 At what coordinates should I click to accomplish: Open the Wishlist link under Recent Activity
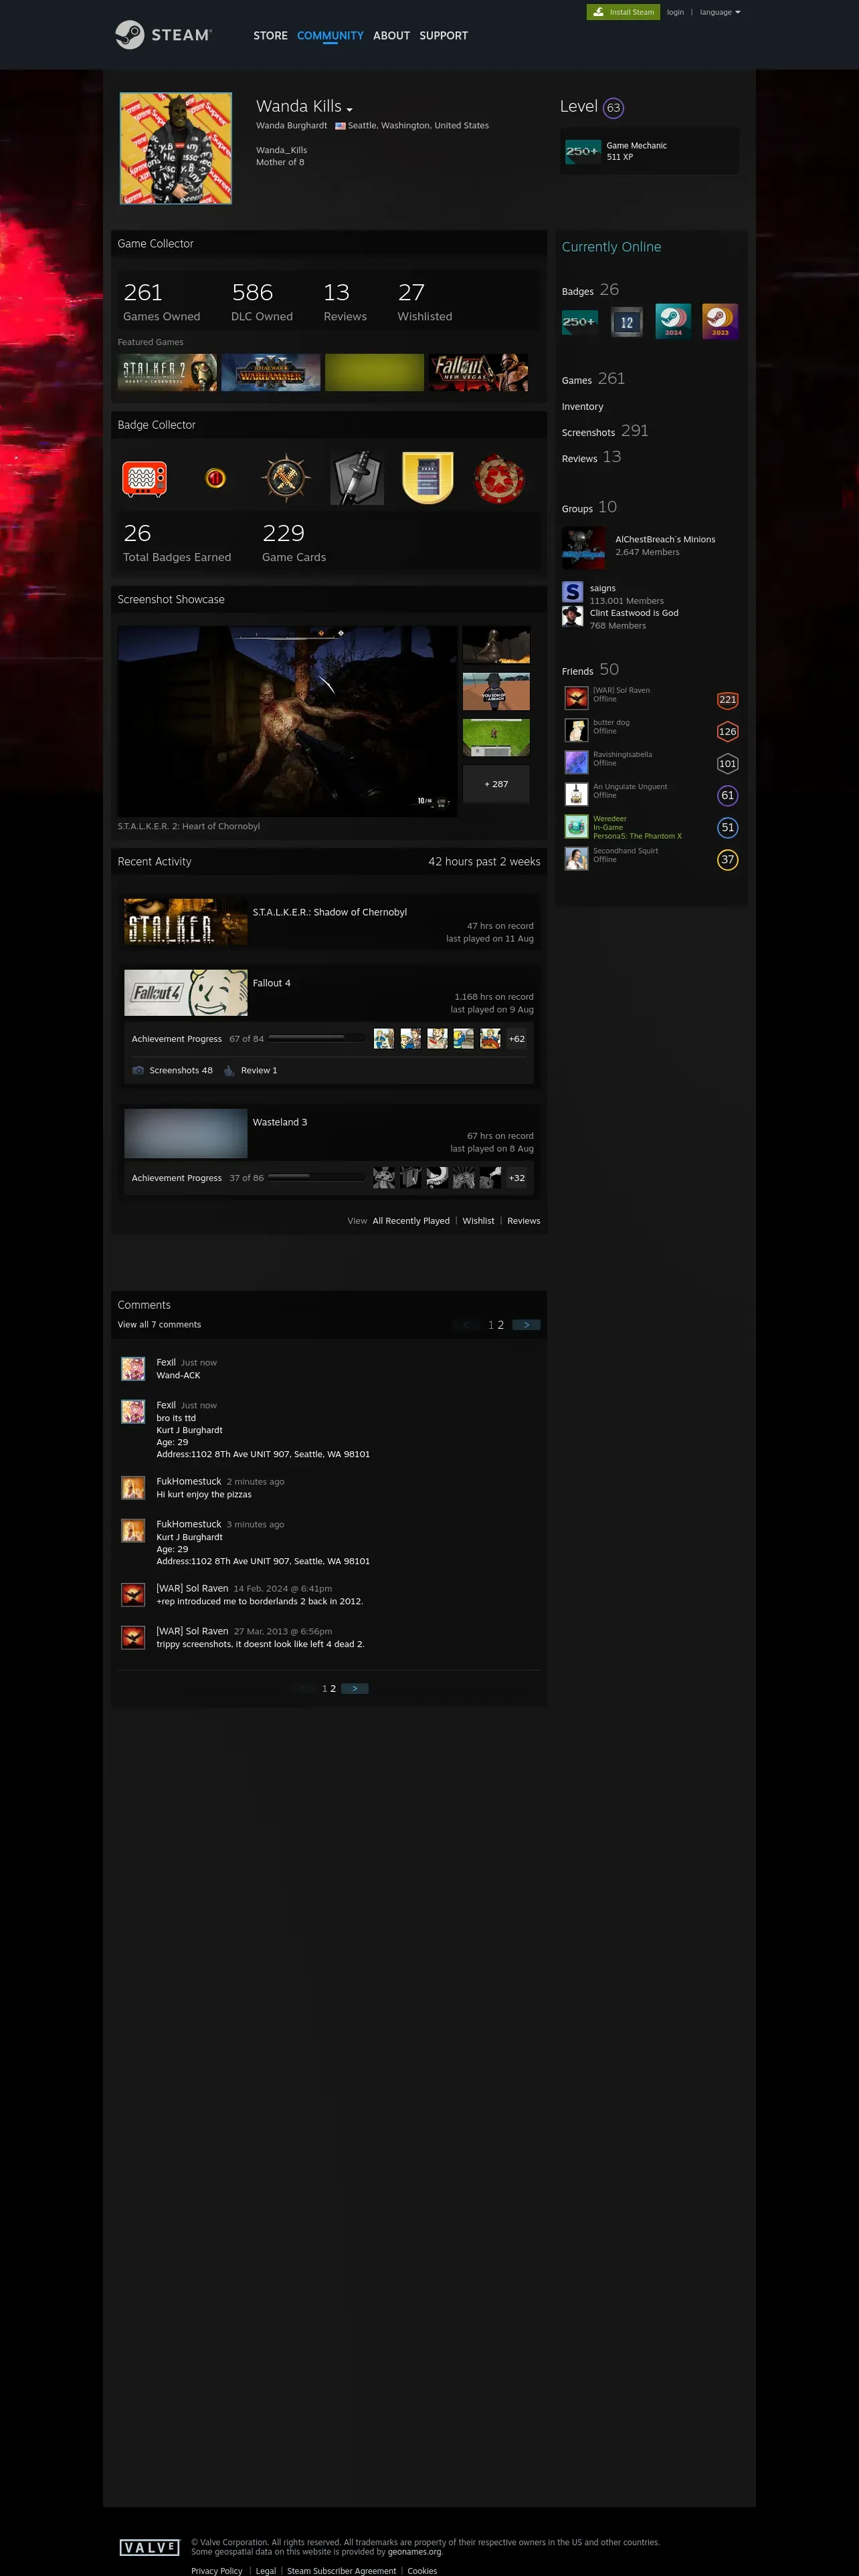[x=478, y=1221]
